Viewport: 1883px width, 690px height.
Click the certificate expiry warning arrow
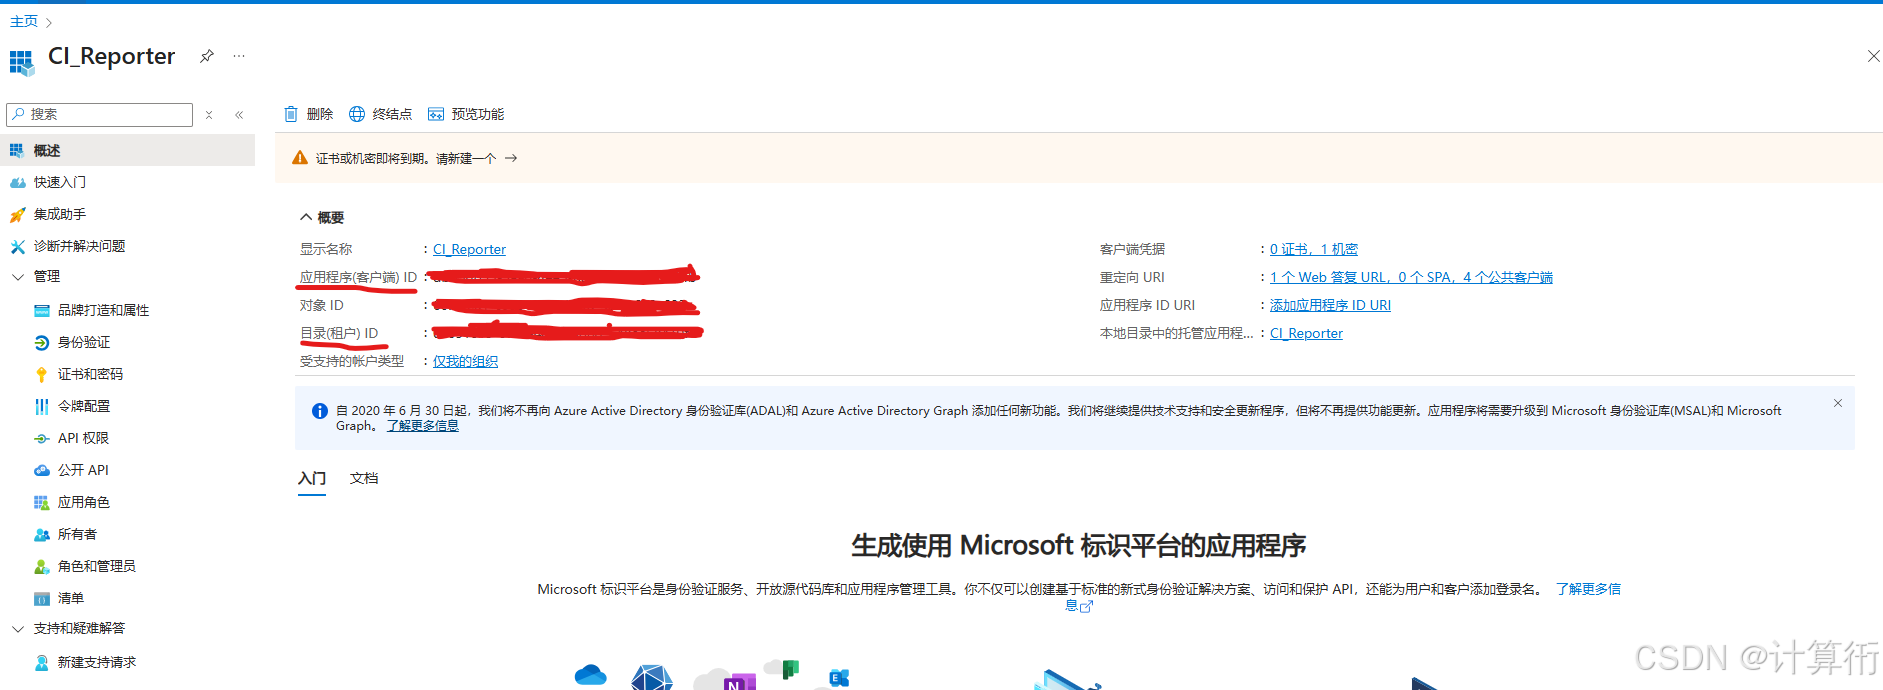coord(511,158)
